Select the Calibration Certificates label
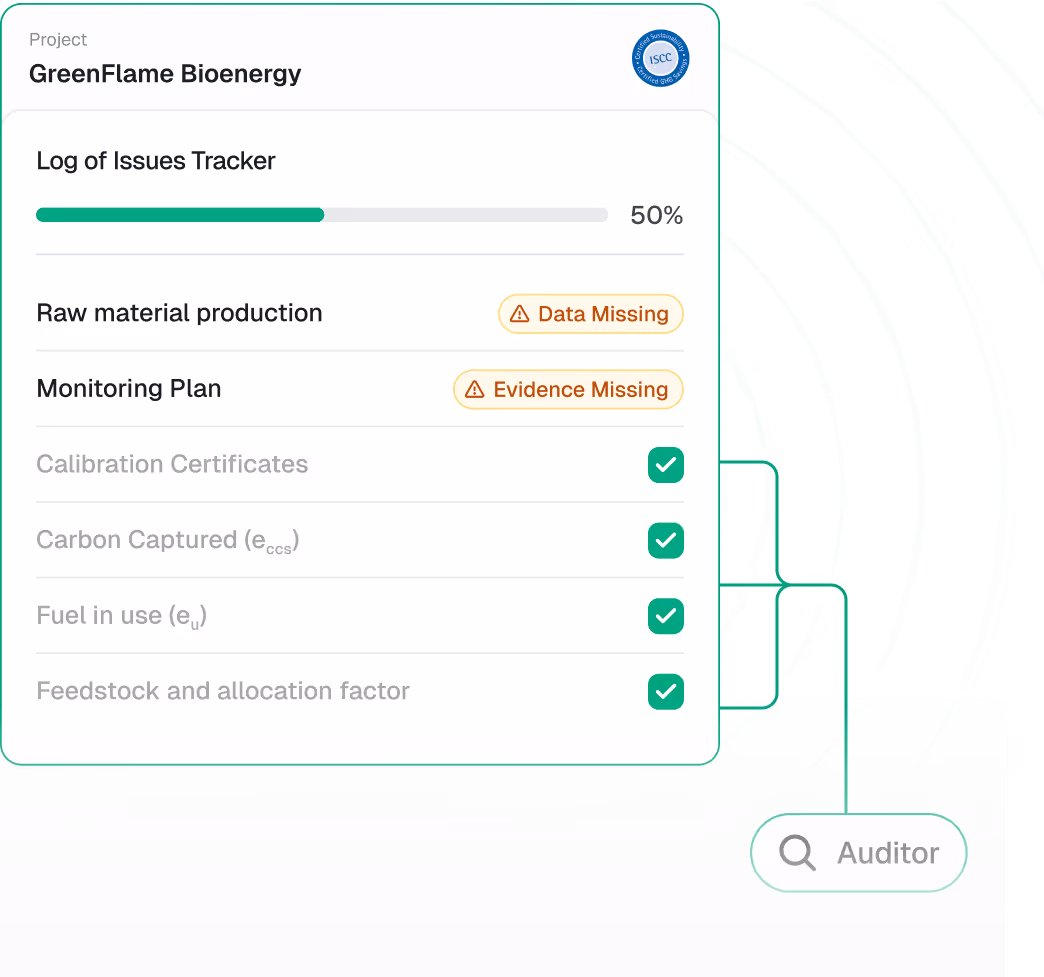Image resolution: width=1044 pixels, height=977 pixels. click(x=172, y=464)
